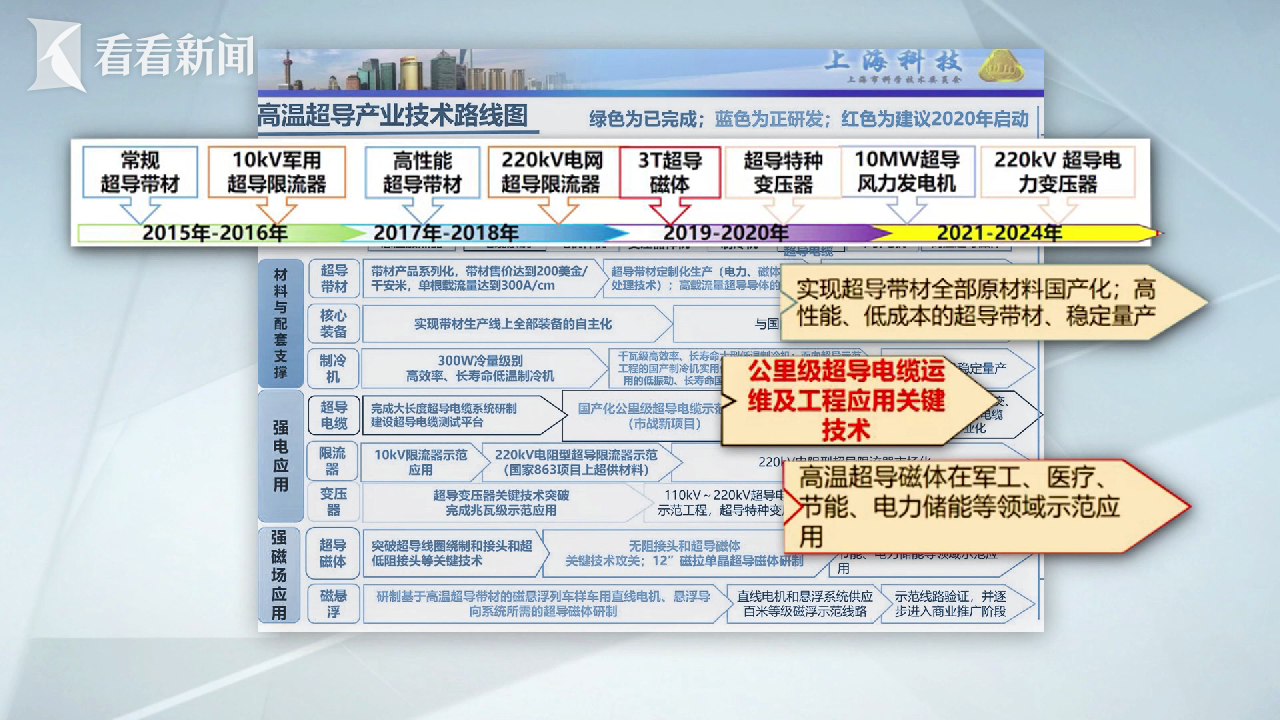Select the 常规超导带材 milestone box
Screen dimensions: 1280x720
click(x=141, y=172)
